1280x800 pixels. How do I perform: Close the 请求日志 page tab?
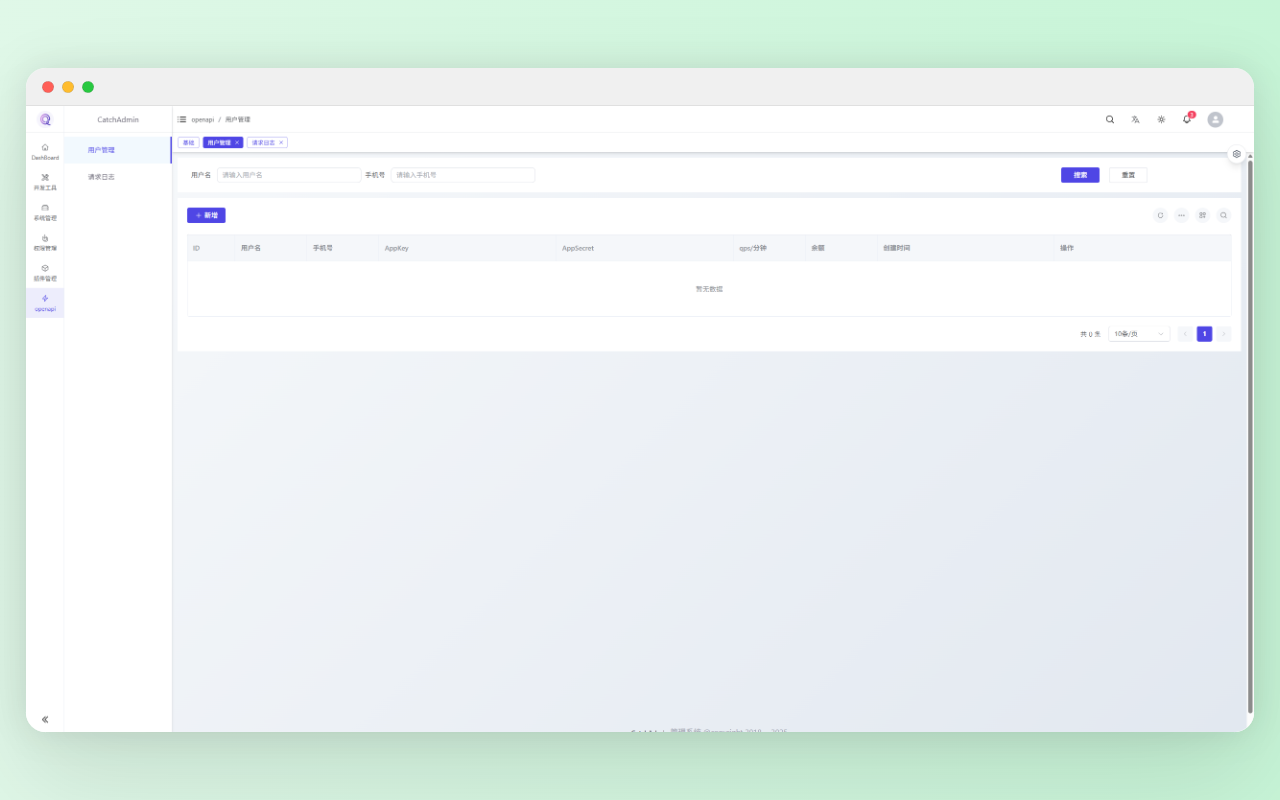click(281, 143)
